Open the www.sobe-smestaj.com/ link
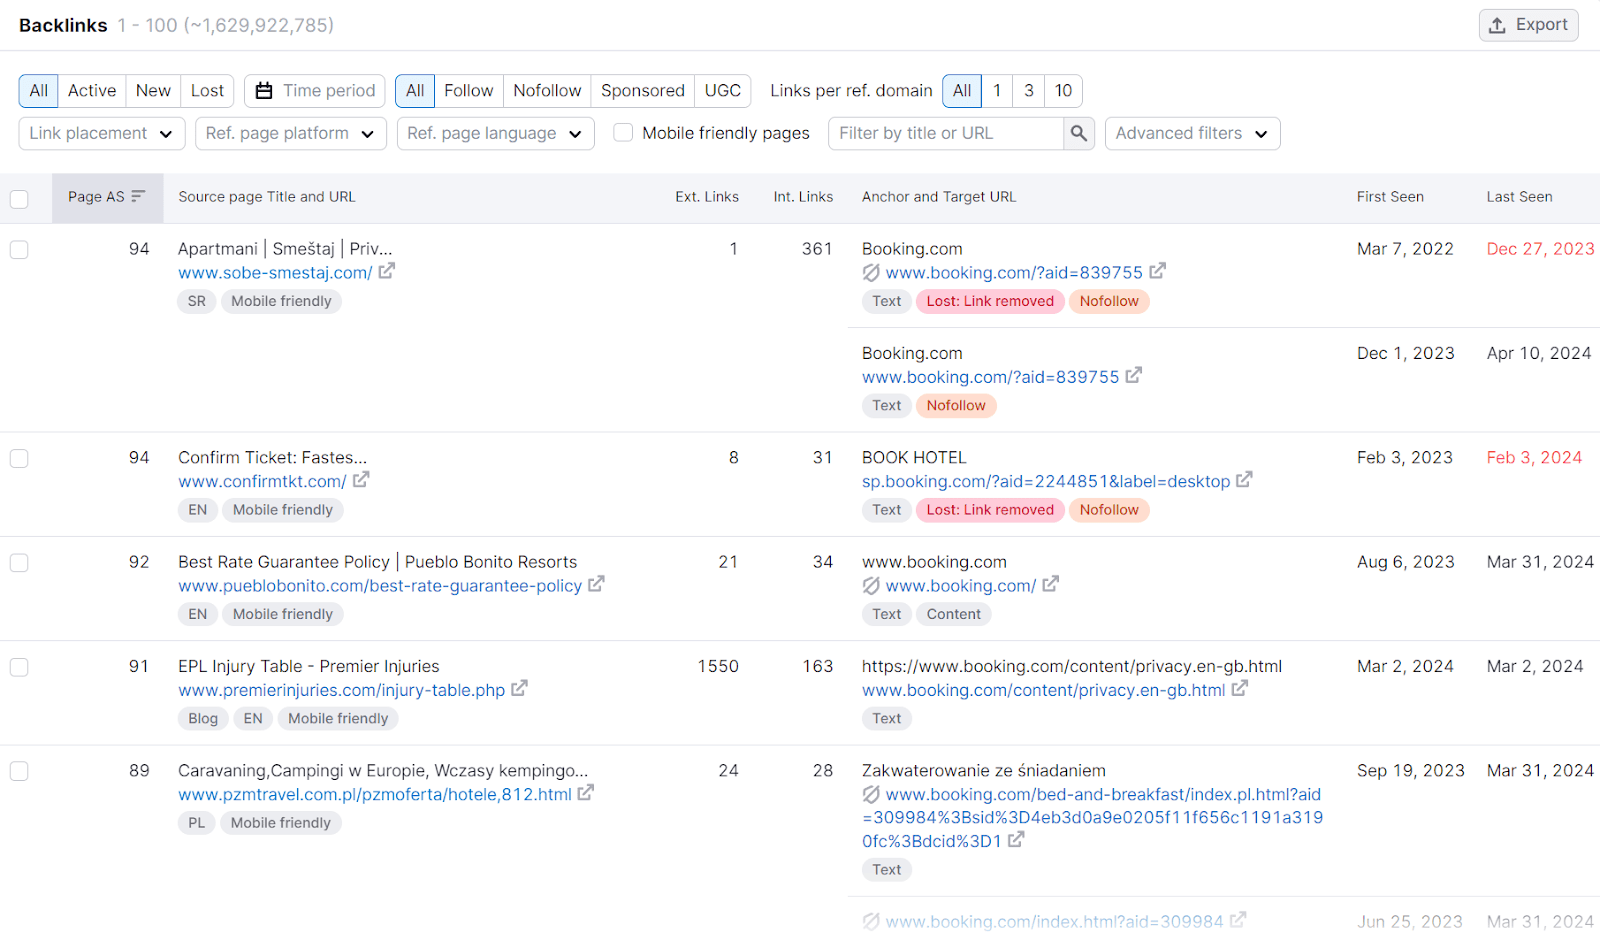Viewport: 1600px width, 948px height. click(275, 272)
